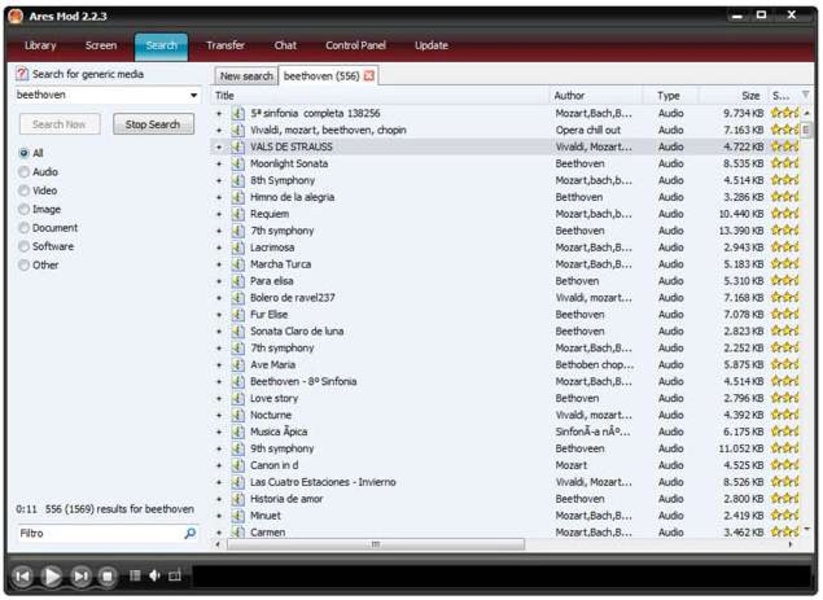Screen dimensions: 823x600
Task: Close the beethoven (556) results tab
Action: (x=369, y=77)
